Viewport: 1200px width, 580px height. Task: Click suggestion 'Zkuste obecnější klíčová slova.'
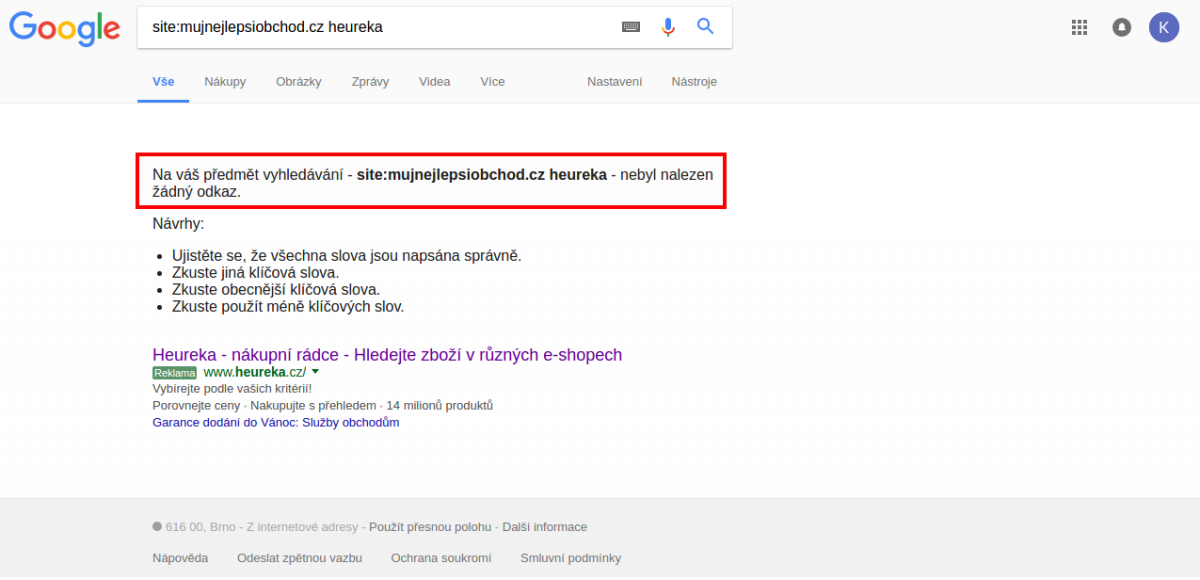click(x=276, y=290)
